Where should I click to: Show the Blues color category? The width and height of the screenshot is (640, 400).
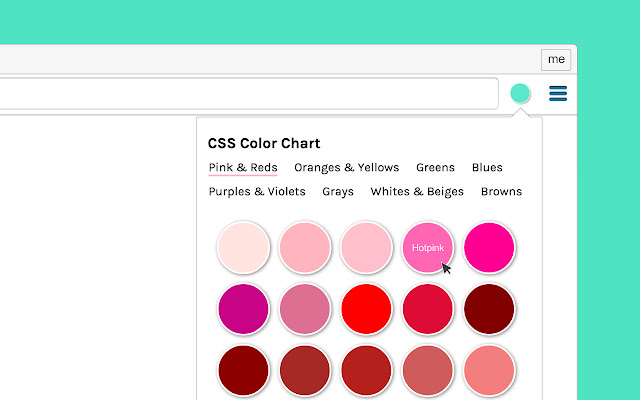(487, 168)
